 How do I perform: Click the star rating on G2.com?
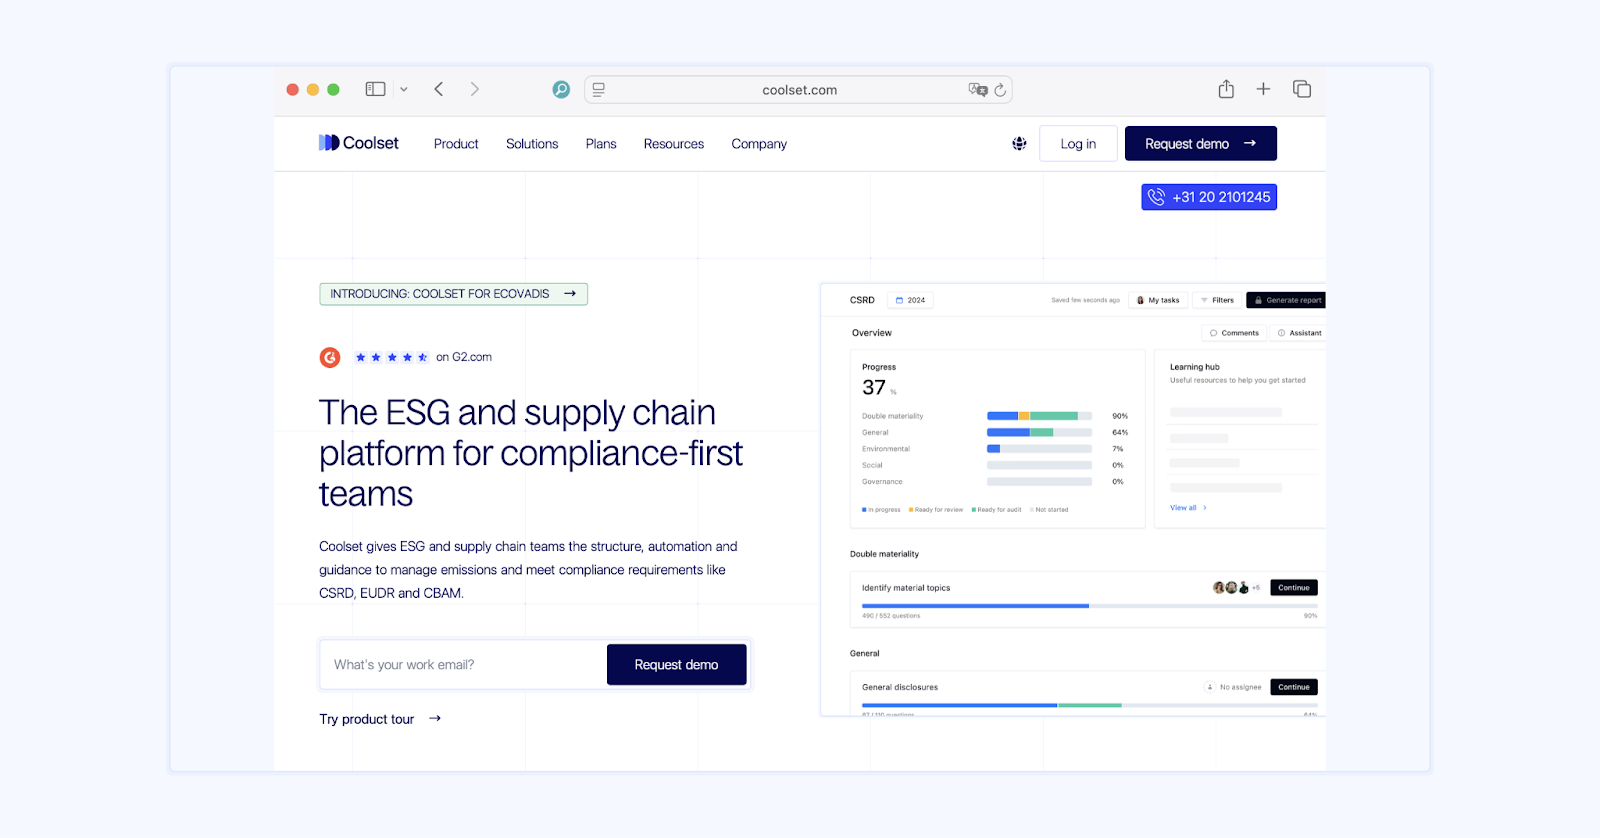pos(391,357)
